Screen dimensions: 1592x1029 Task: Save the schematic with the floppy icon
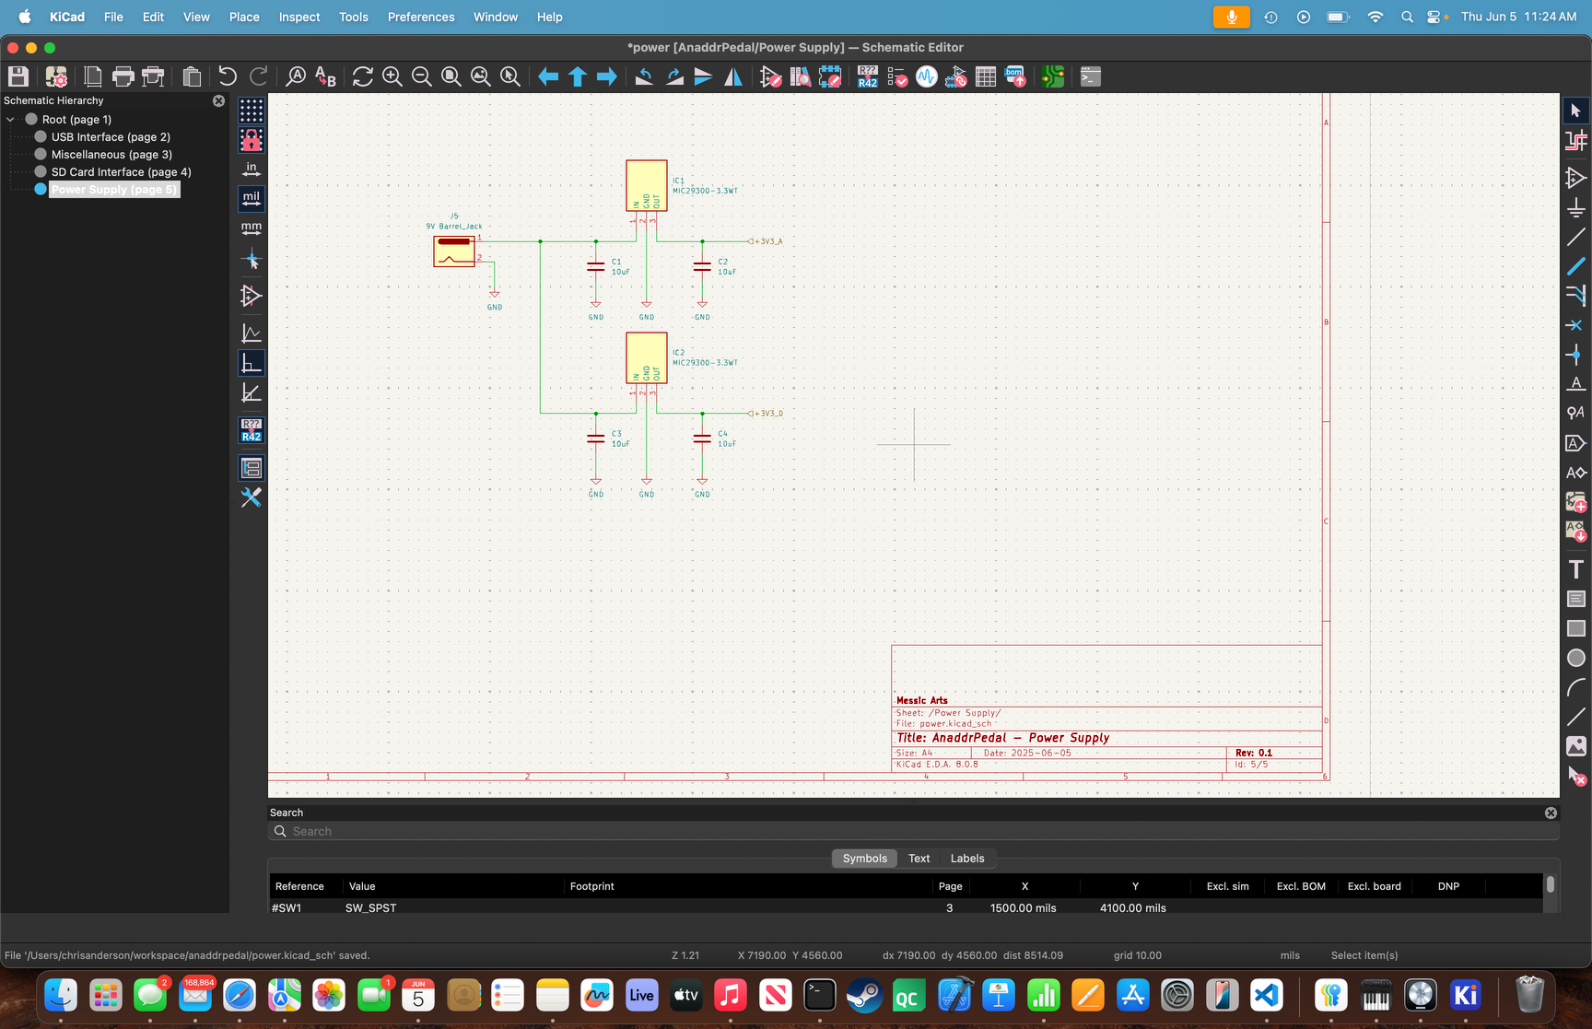coord(18,76)
